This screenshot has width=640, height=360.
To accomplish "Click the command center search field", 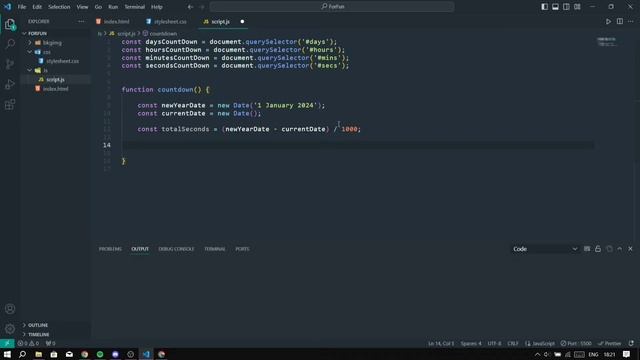I will pyautogui.click(x=332, y=7).
